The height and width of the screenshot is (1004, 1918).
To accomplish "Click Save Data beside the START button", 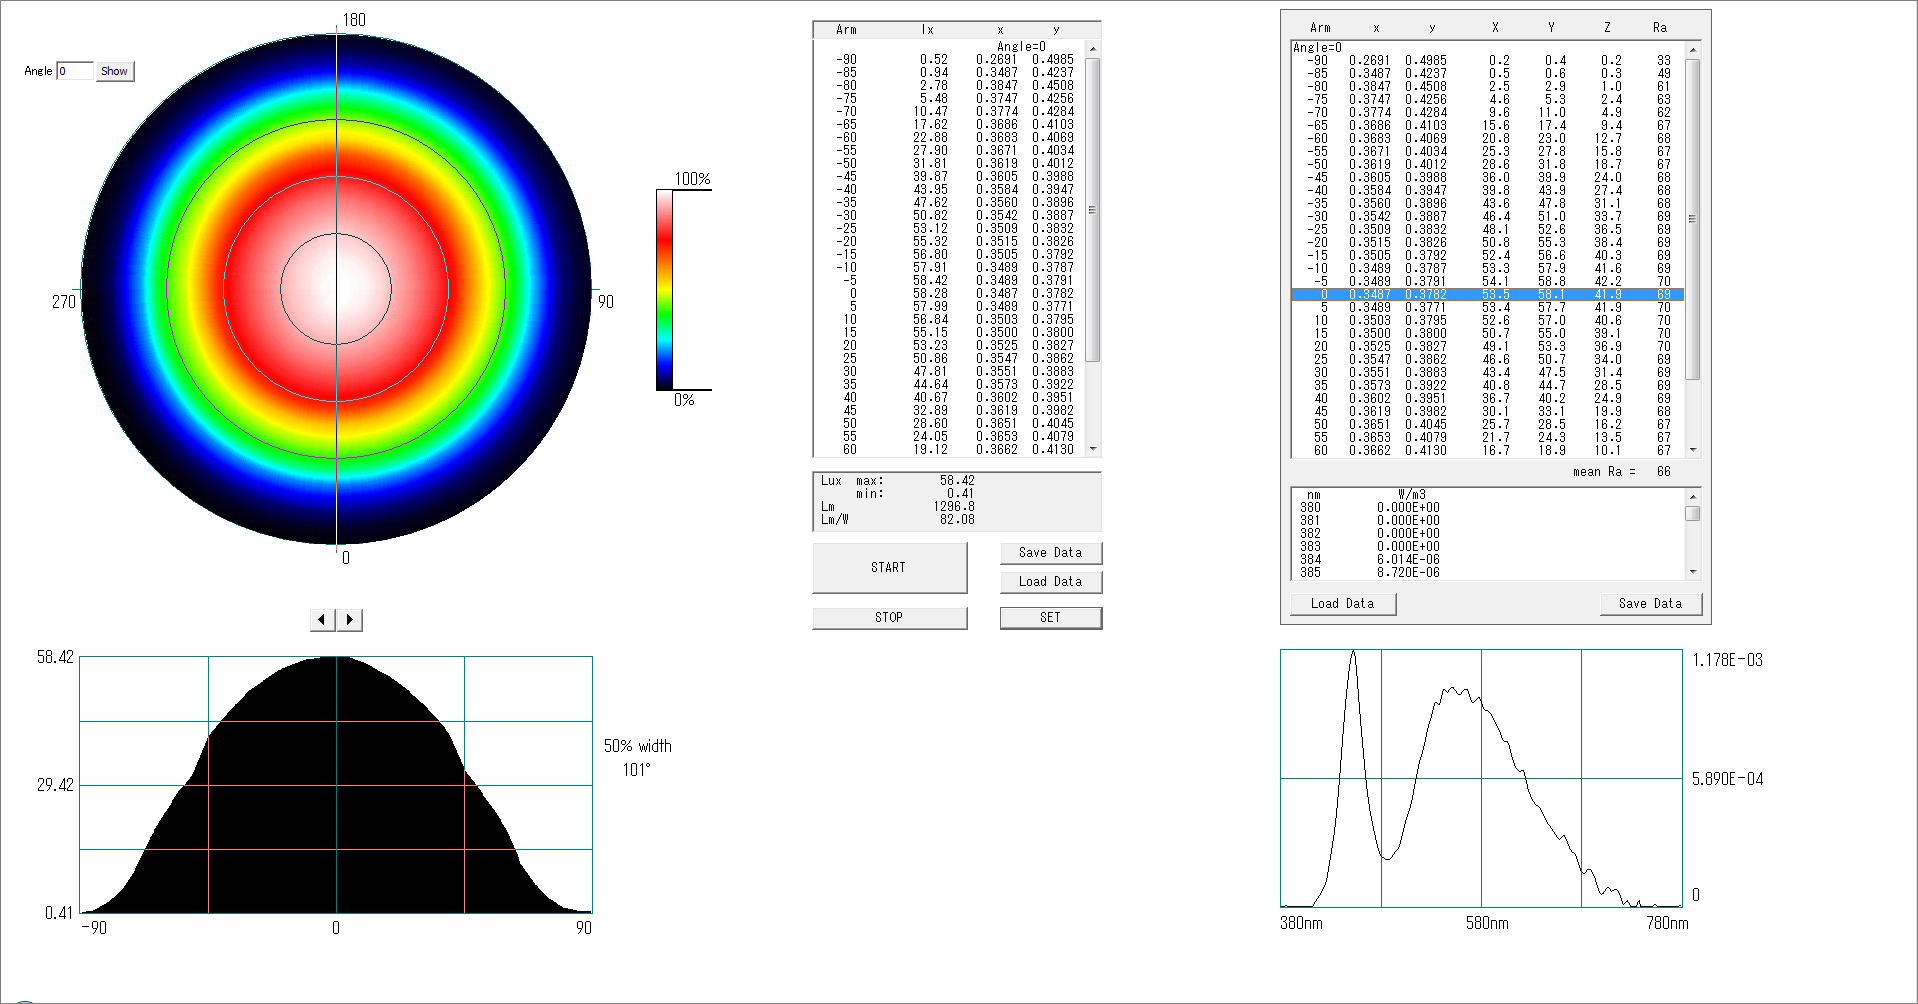I will (x=1050, y=553).
